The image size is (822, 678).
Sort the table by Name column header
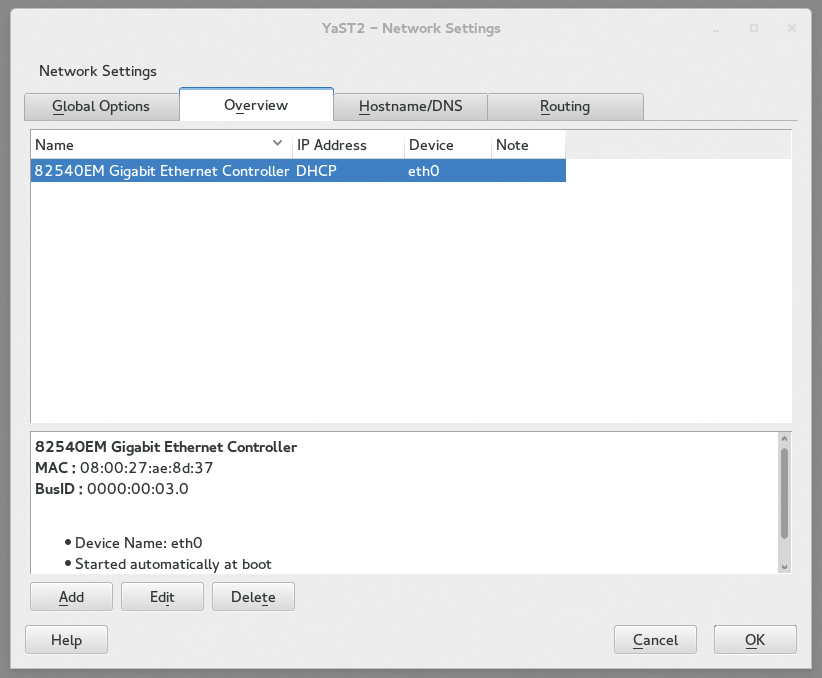coord(150,145)
